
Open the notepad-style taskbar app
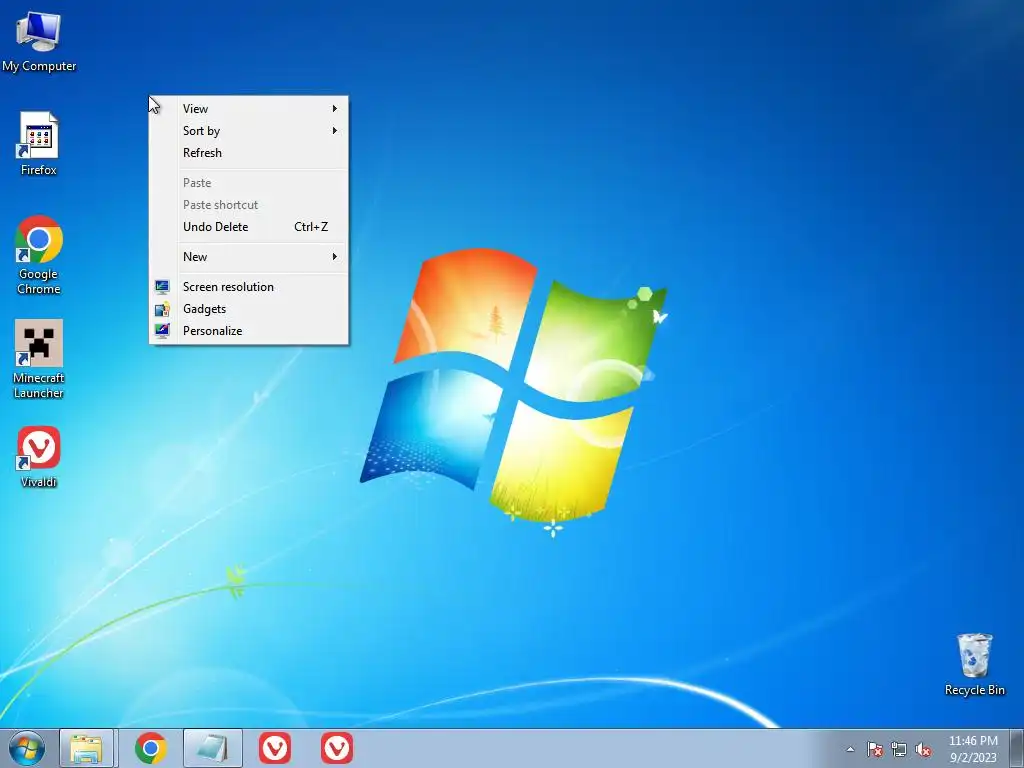pyautogui.click(x=213, y=748)
